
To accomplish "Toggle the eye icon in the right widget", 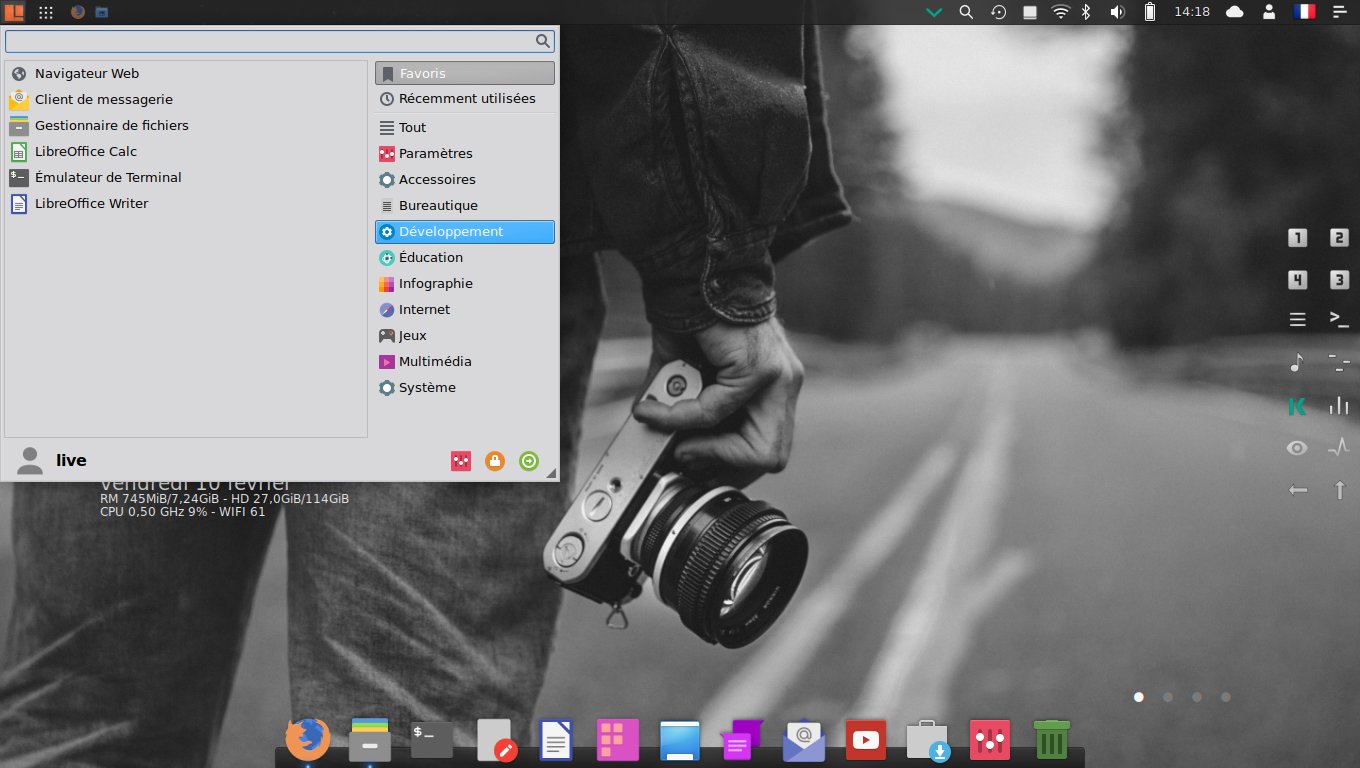I will 1297,448.
